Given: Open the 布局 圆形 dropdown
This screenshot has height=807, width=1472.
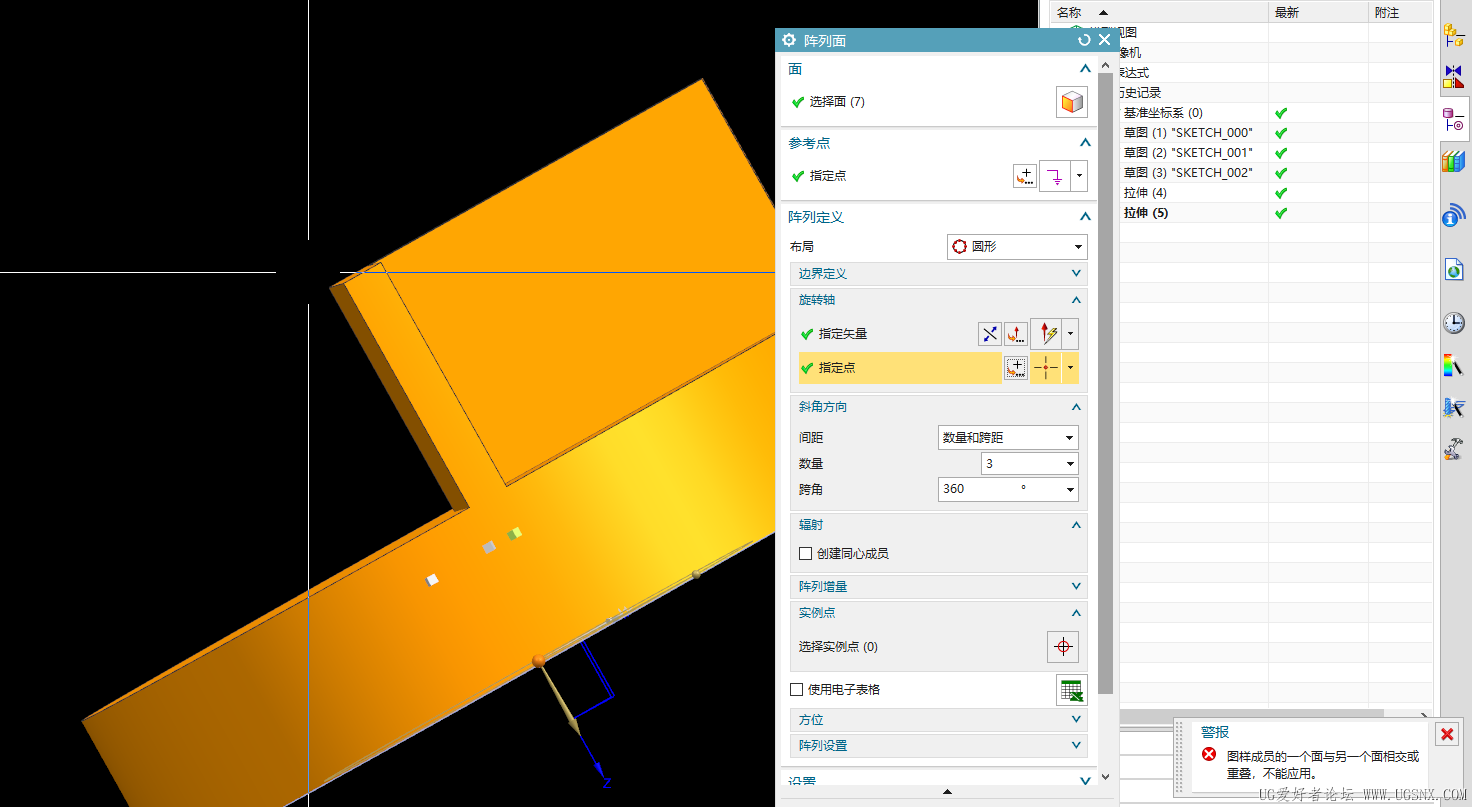Looking at the screenshot, I should pyautogui.click(x=1017, y=246).
